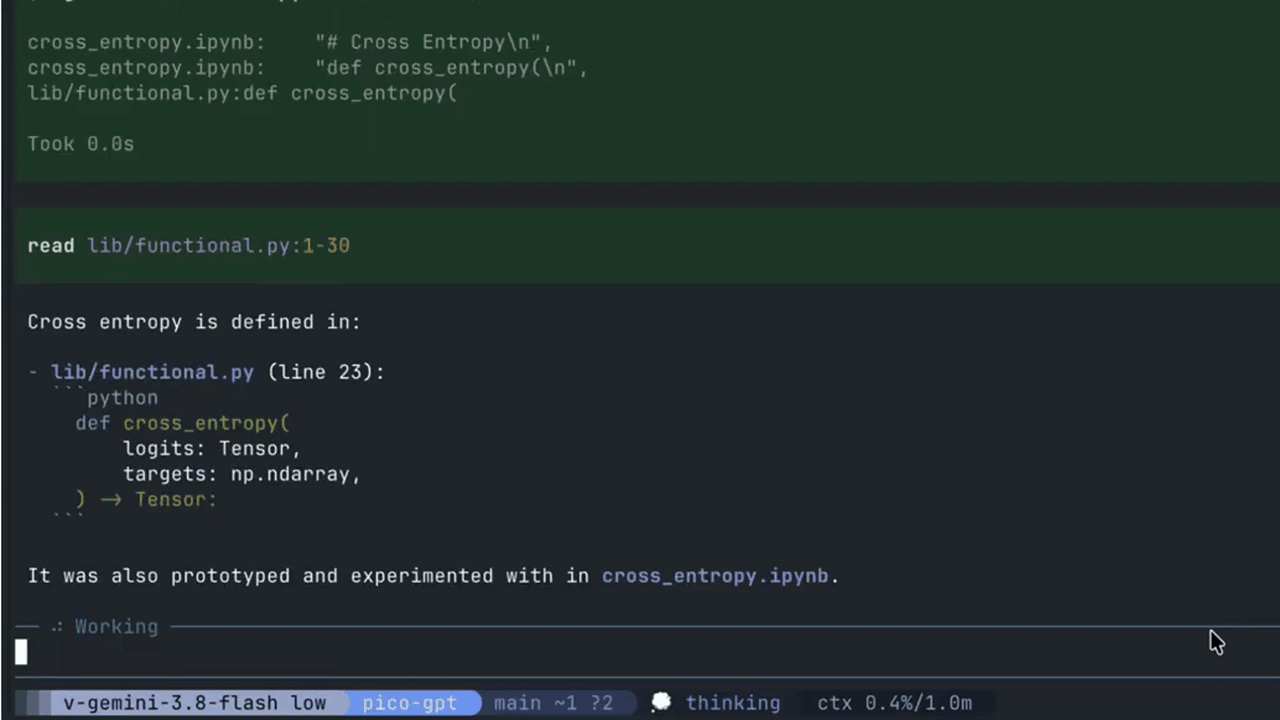Click the pico-gpt project segment
This screenshot has width=1280, height=720.
pos(409,703)
